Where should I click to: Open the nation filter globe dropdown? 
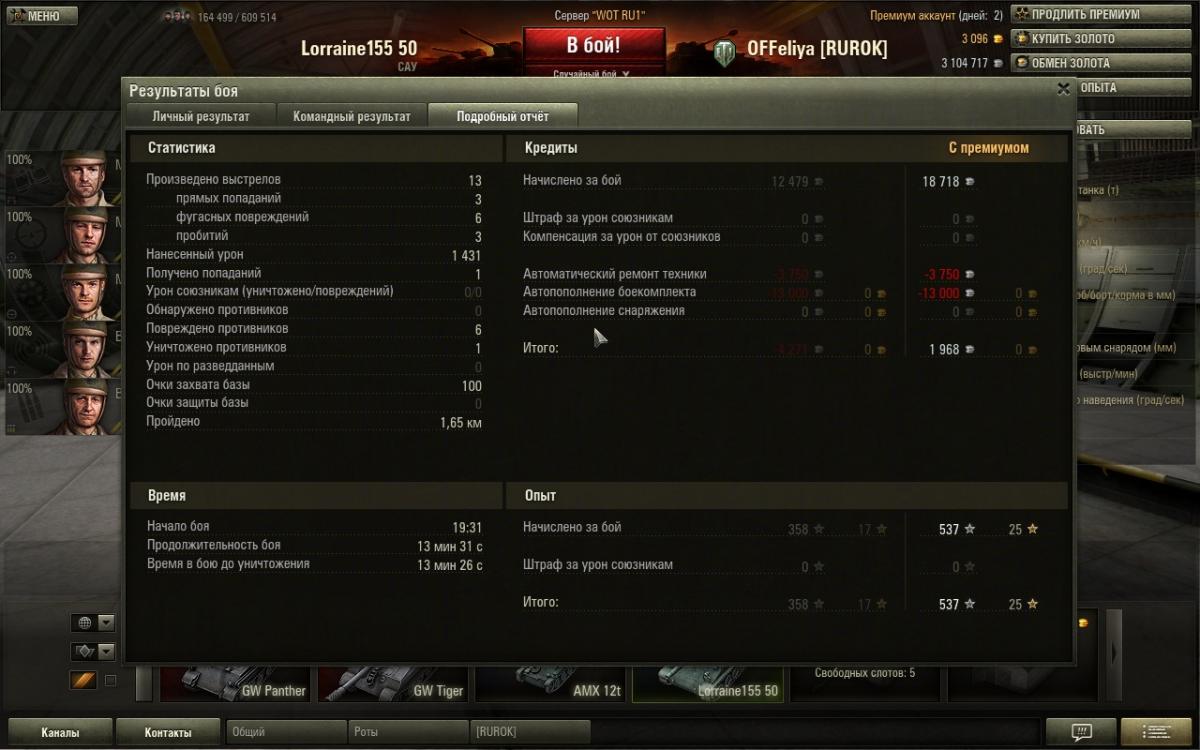coord(92,623)
